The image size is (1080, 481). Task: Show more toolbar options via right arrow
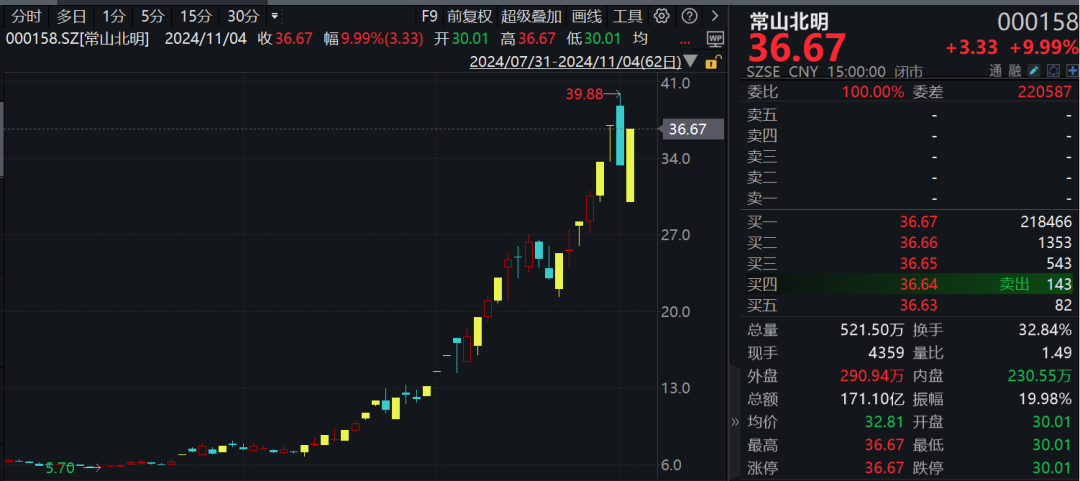[715, 16]
